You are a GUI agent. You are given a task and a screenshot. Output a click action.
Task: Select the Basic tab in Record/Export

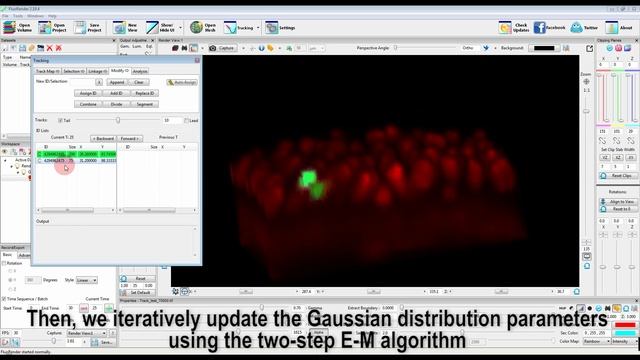tap(7, 255)
